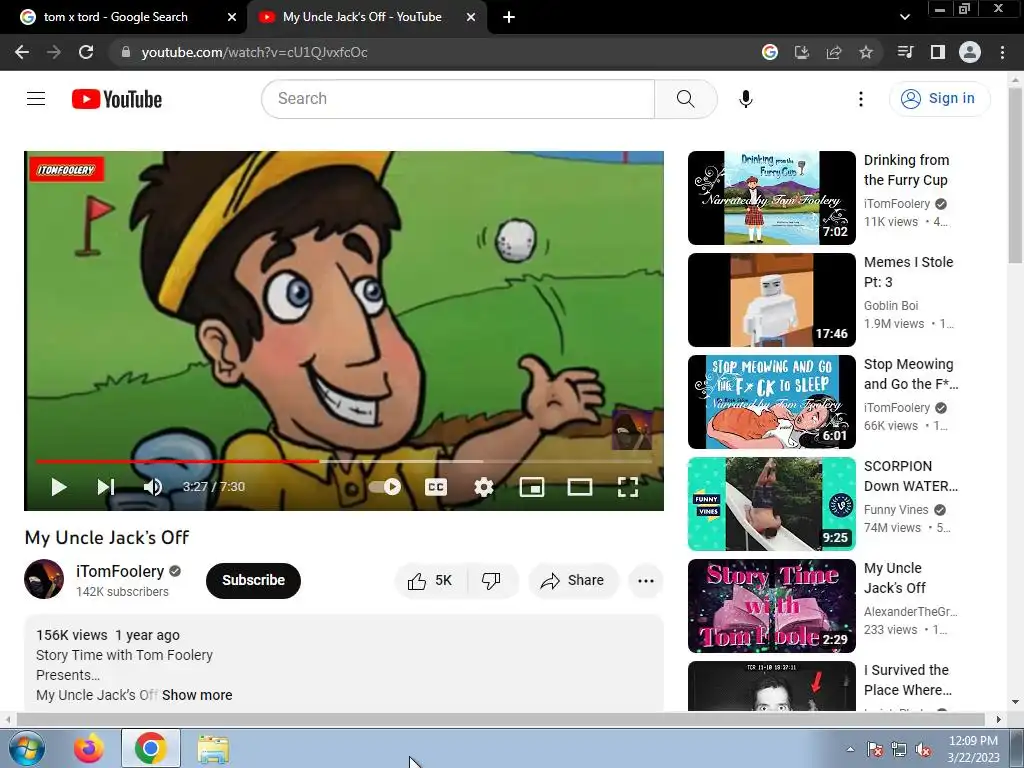Viewport: 1024px width, 768px height.
Task: Show hidden system tray icons arrow
Action: (x=850, y=749)
